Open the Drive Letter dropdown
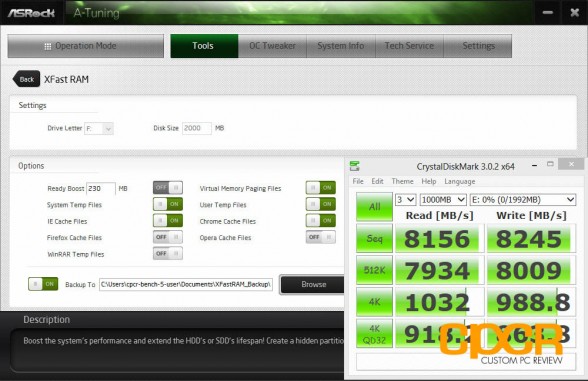588x381 pixels. tap(99, 129)
